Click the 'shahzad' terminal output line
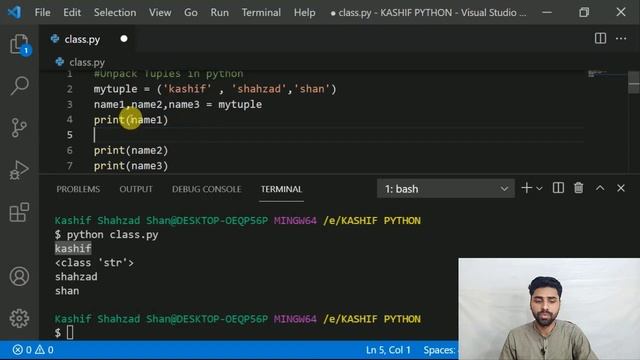This screenshot has height=360, width=640. [76, 277]
